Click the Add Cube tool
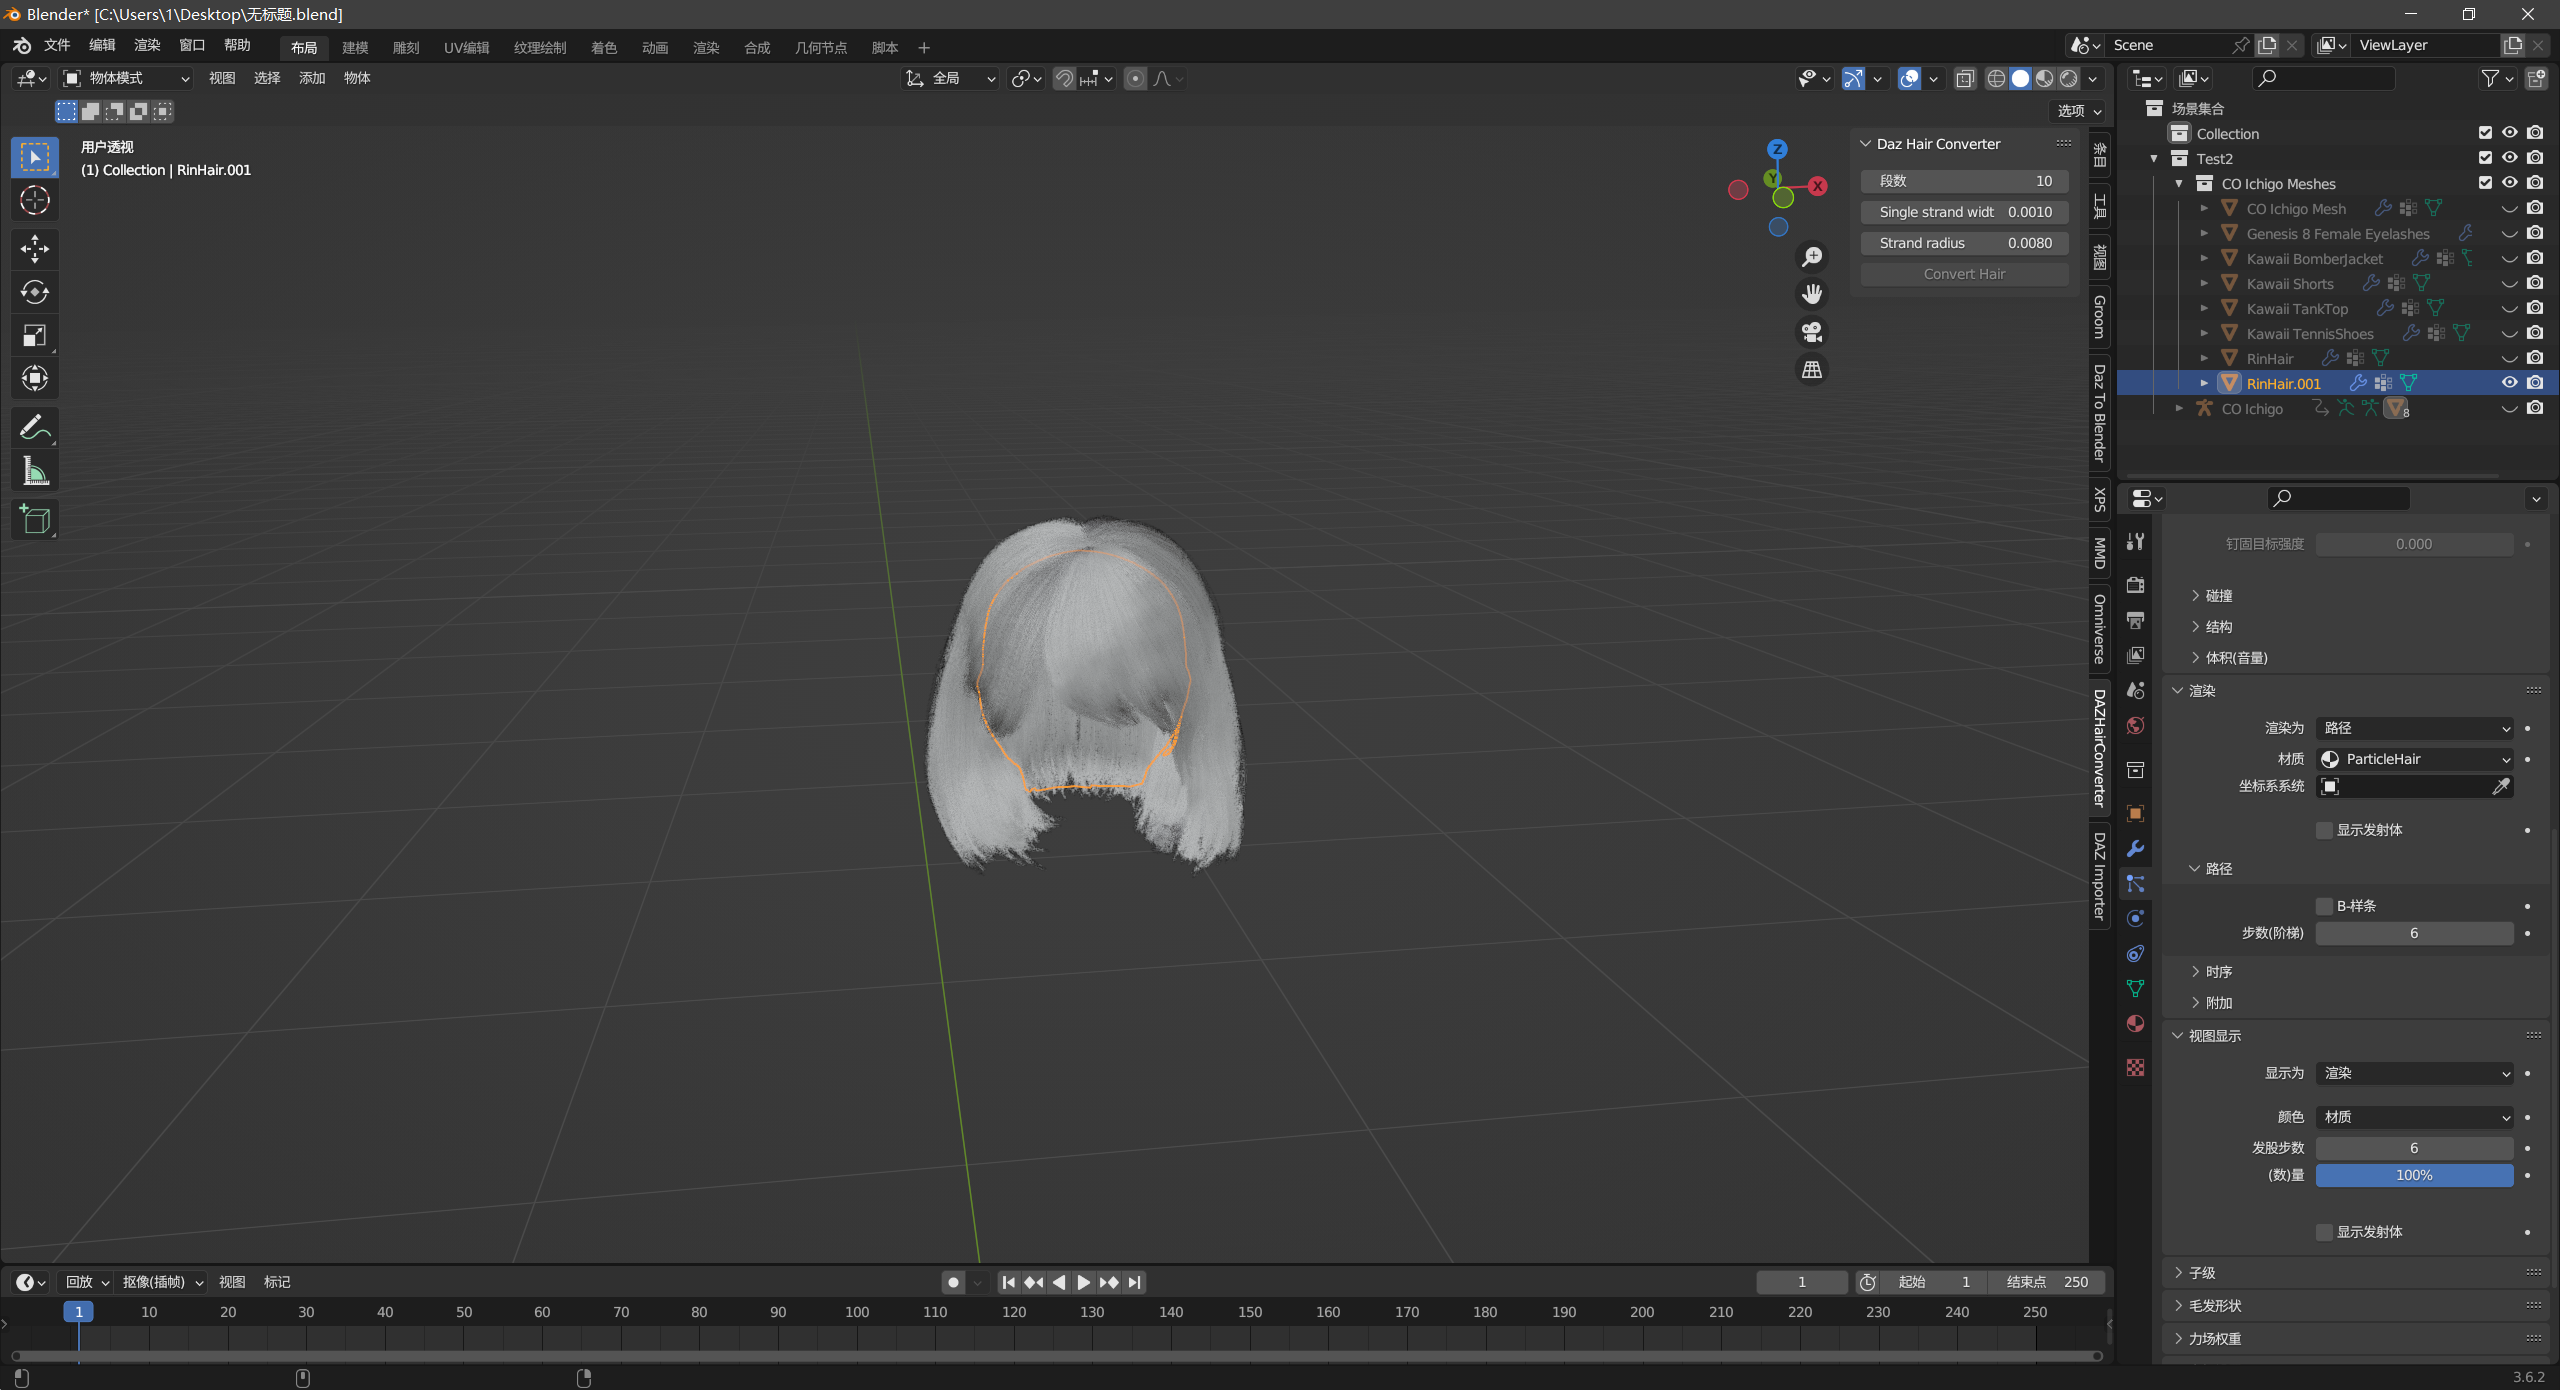 point(35,520)
